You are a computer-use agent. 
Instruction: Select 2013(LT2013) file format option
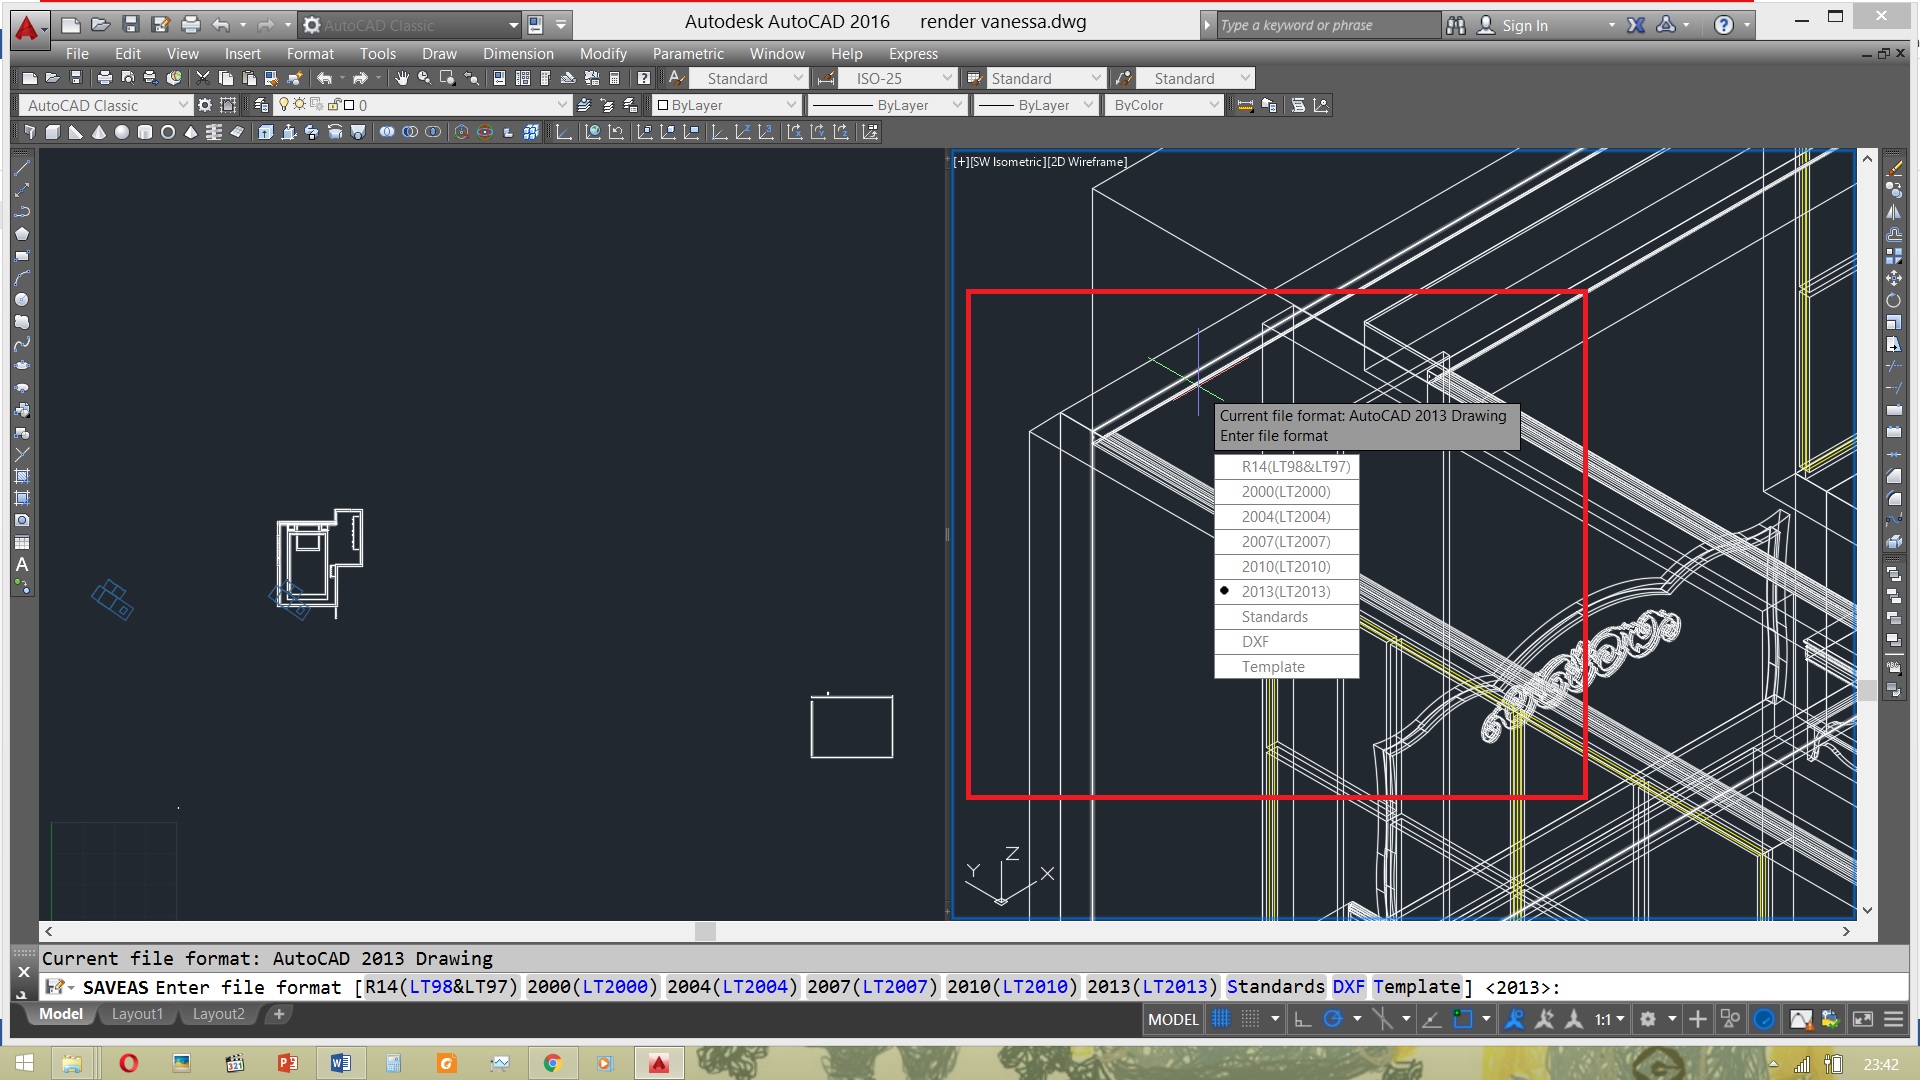(1286, 591)
